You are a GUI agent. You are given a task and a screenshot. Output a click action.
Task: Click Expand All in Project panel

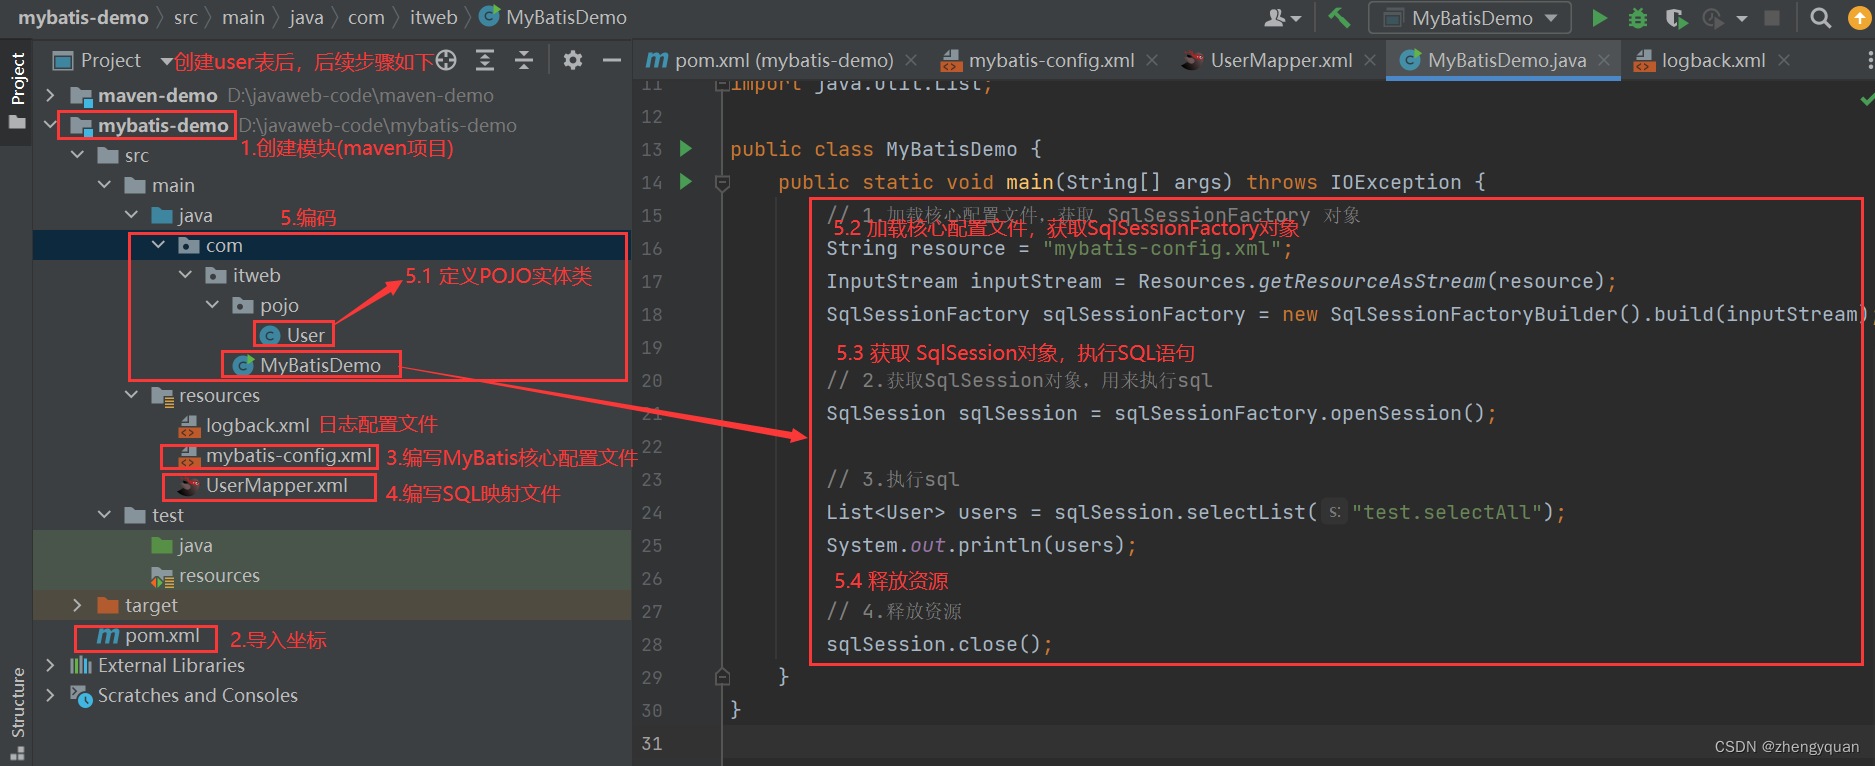[485, 60]
